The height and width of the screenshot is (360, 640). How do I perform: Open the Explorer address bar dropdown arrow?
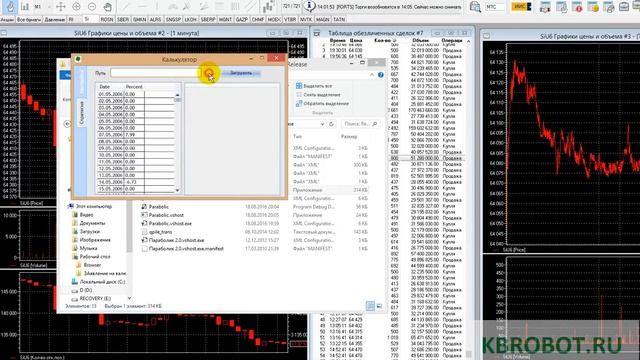tap(322, 124)
